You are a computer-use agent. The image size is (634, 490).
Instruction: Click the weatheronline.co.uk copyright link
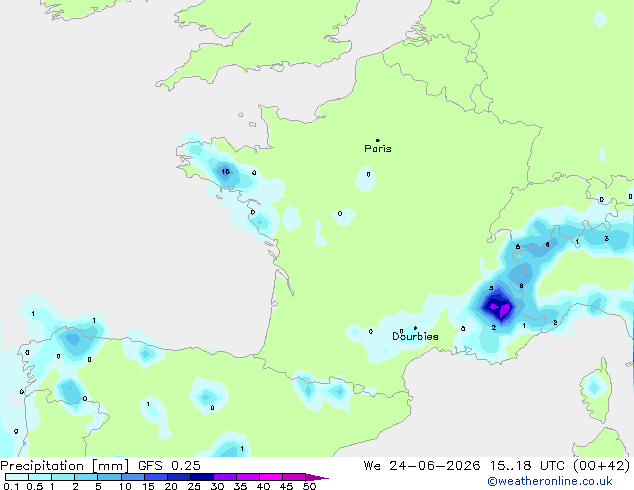tap(550, 481)
